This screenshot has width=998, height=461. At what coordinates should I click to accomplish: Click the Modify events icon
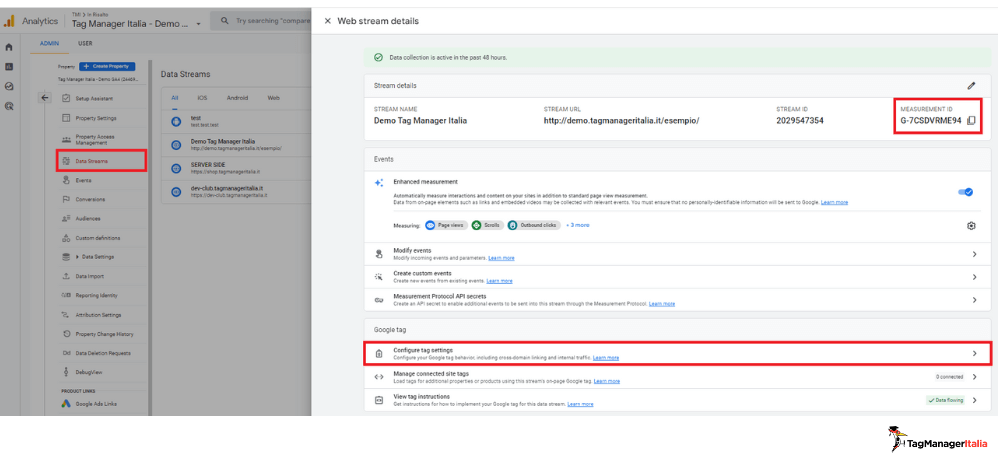click(x=379, y=254)
